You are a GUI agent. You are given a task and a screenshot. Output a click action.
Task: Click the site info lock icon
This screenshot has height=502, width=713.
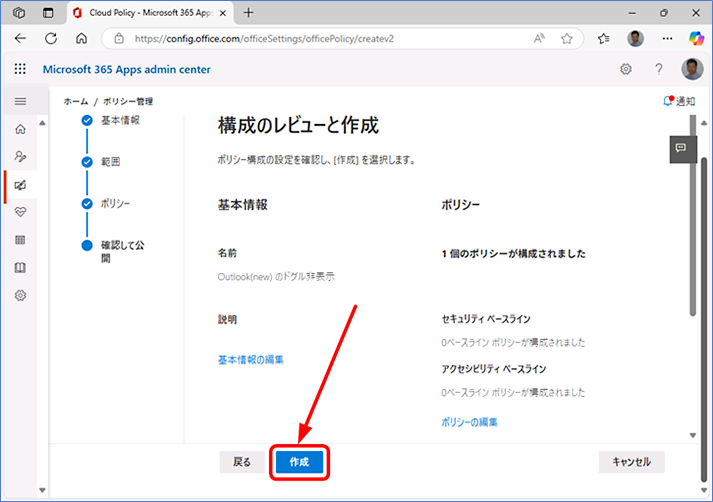click(x=119, y=39)
